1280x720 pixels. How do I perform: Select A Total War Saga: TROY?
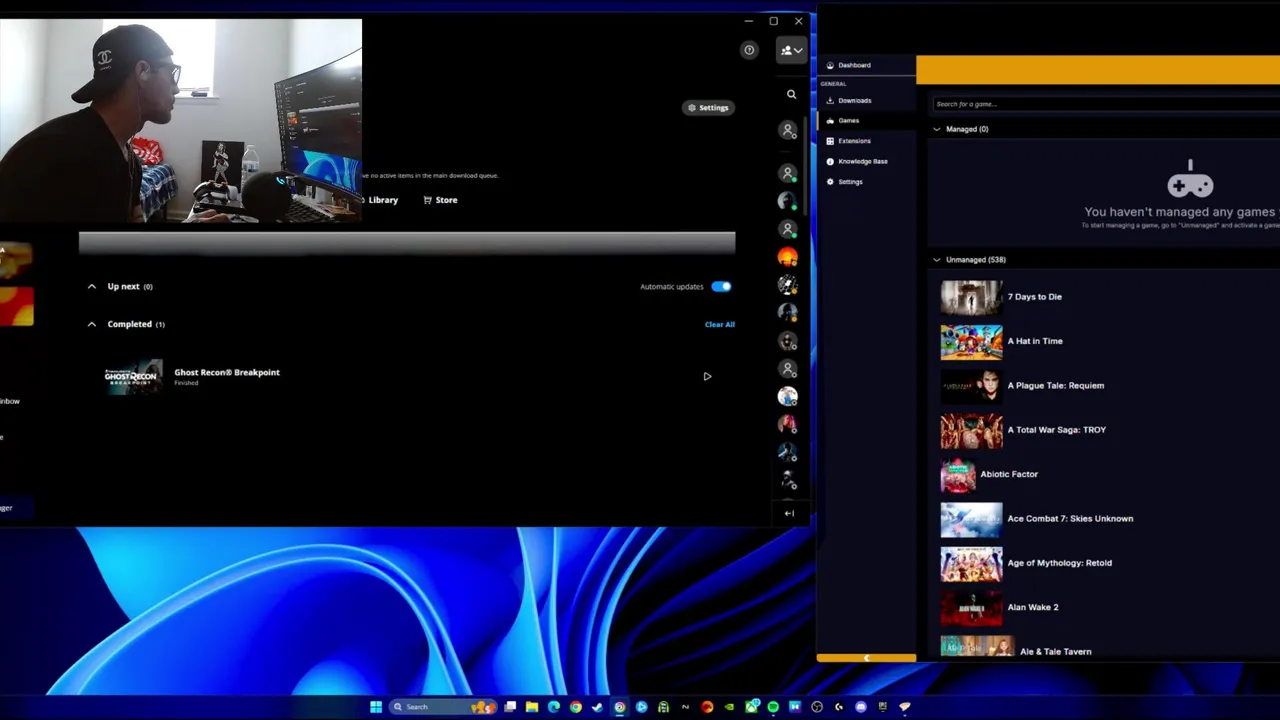[1056, 430]
